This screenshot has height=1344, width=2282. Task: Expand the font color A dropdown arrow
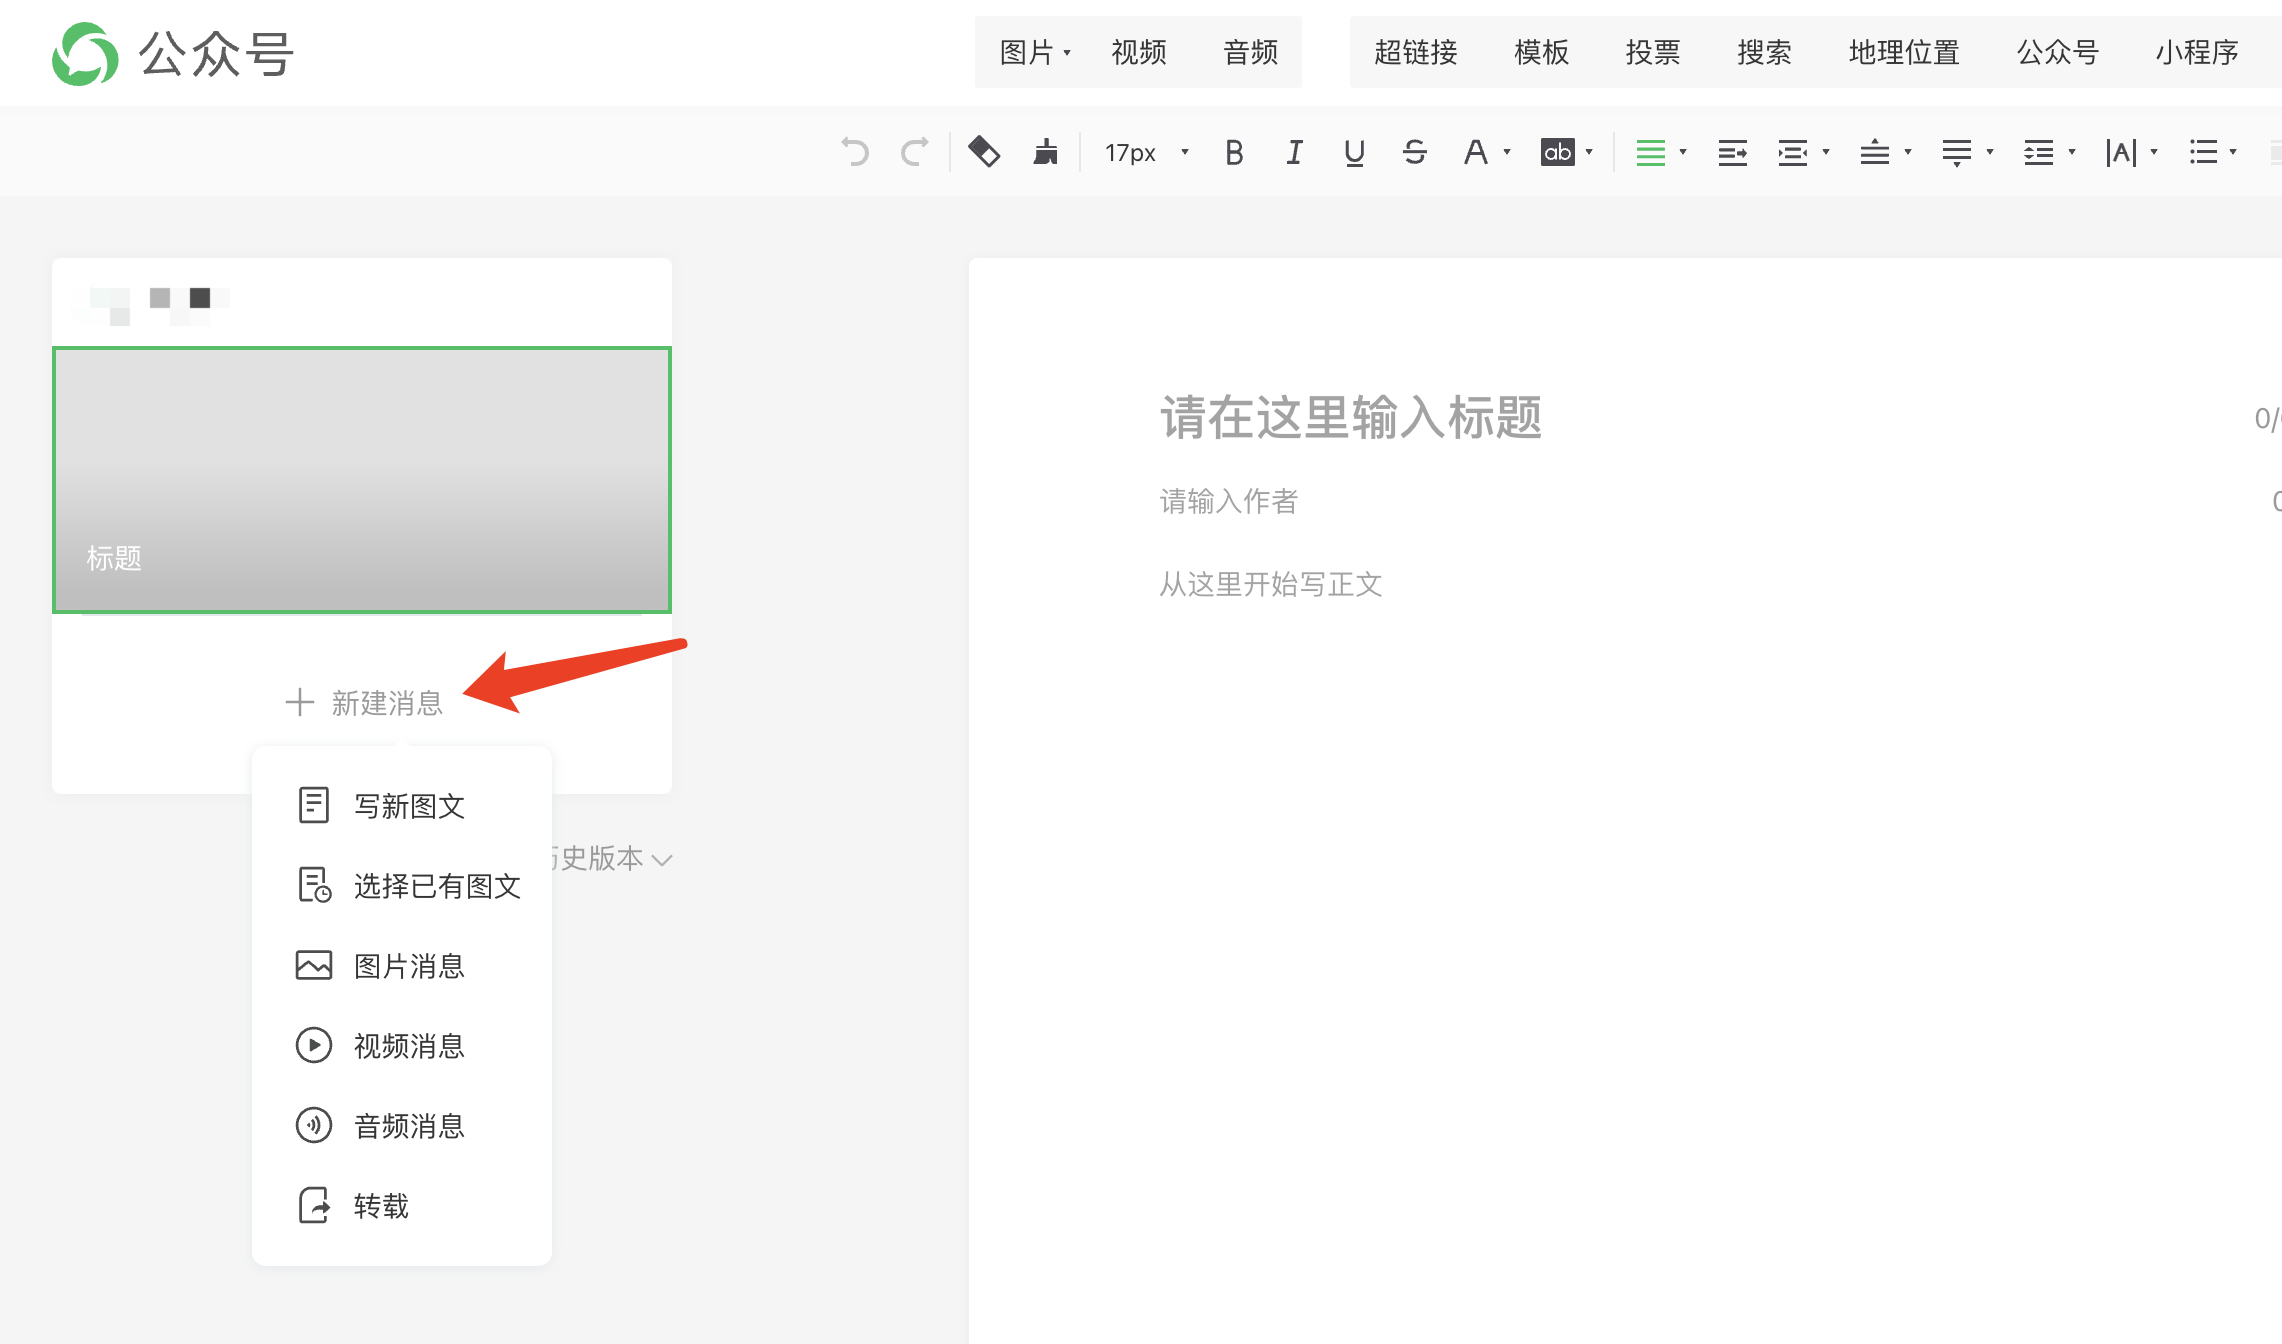coord(1507,152)
